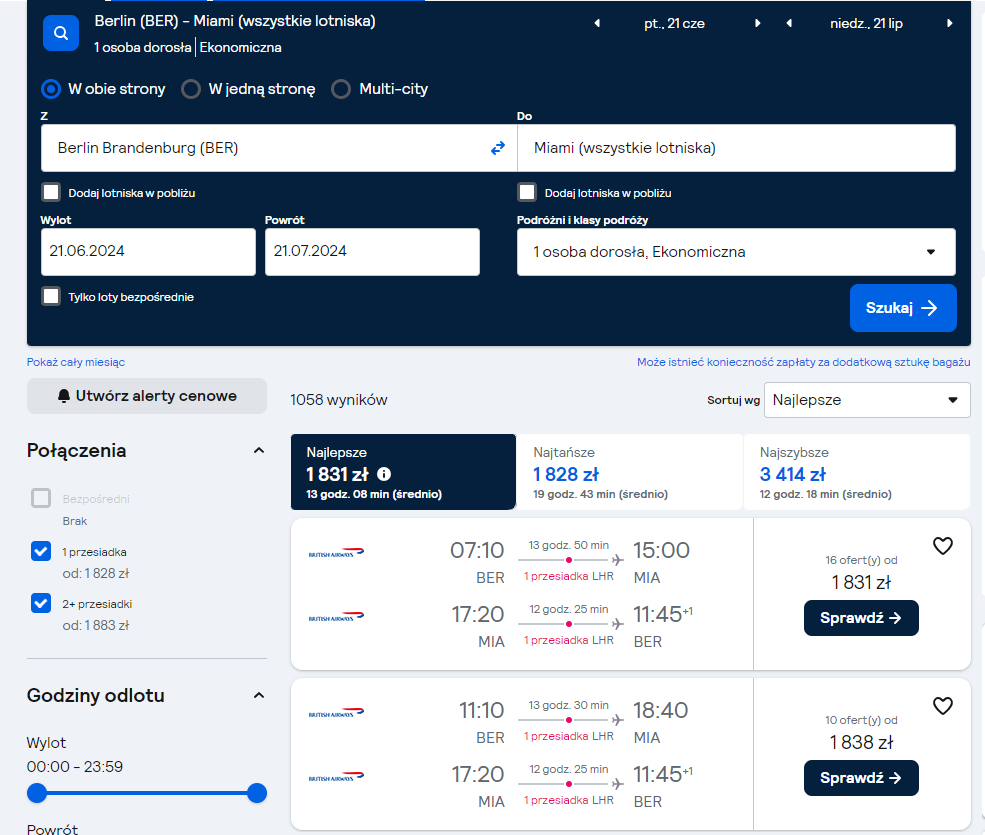
Task: Click the bell icon in price alerts button
Action: pos(63,396)
